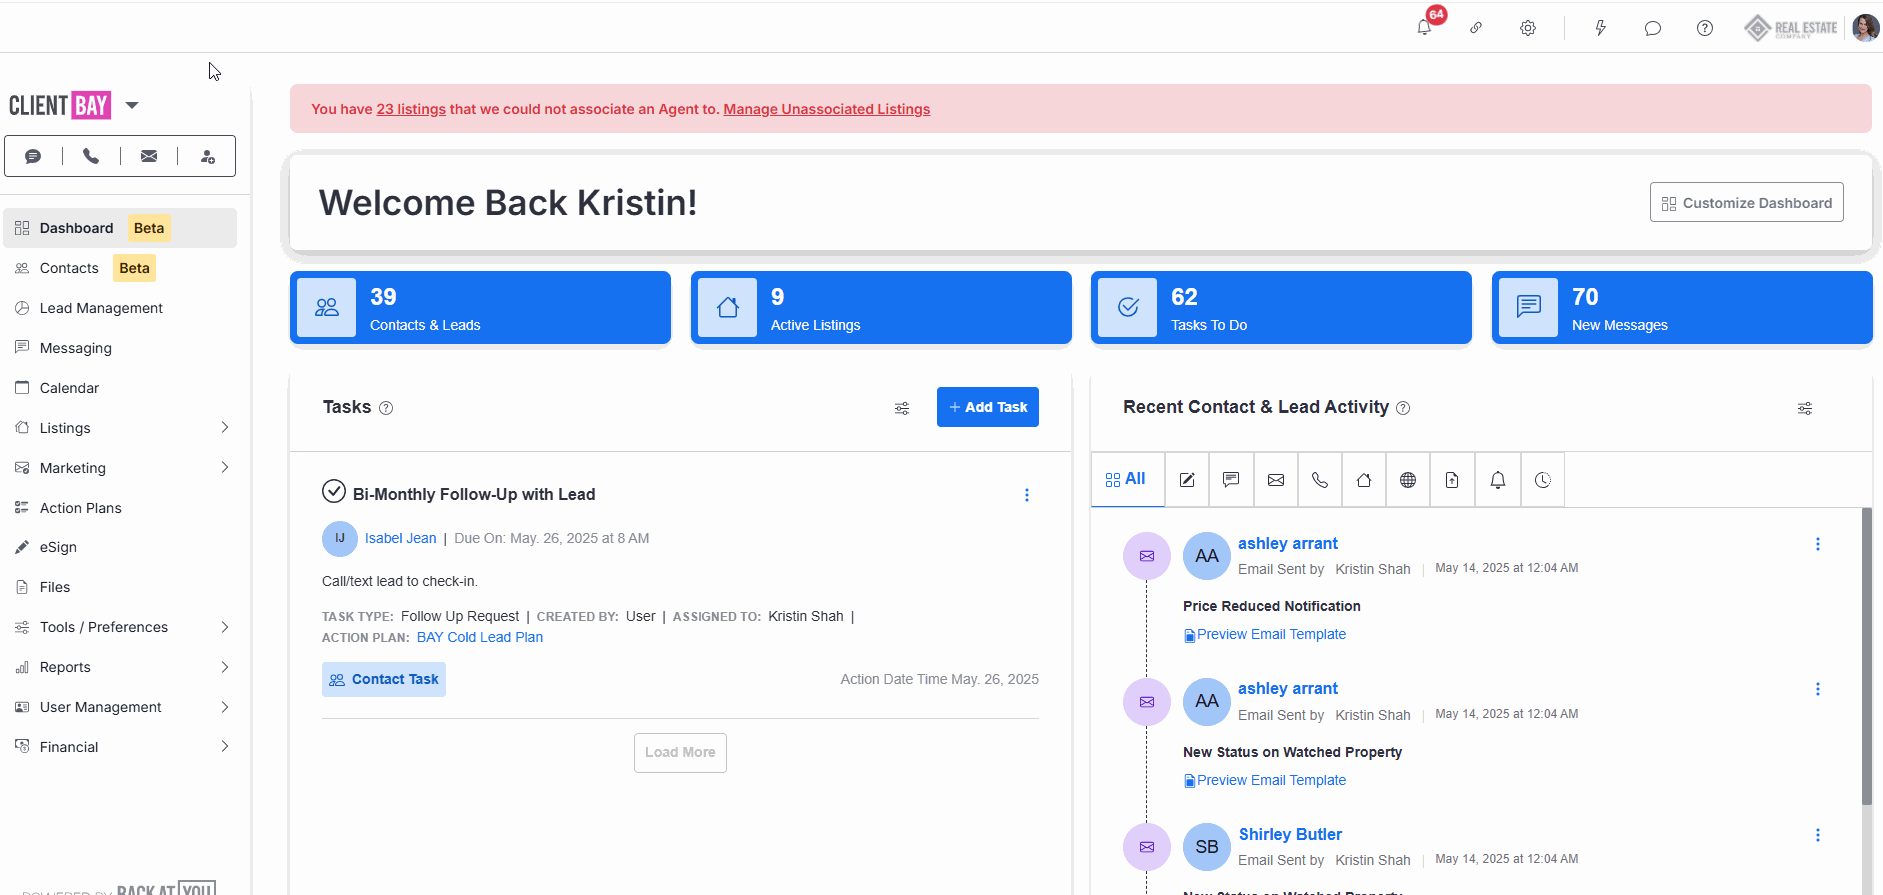Click the Add Task button

click(988, 407)
